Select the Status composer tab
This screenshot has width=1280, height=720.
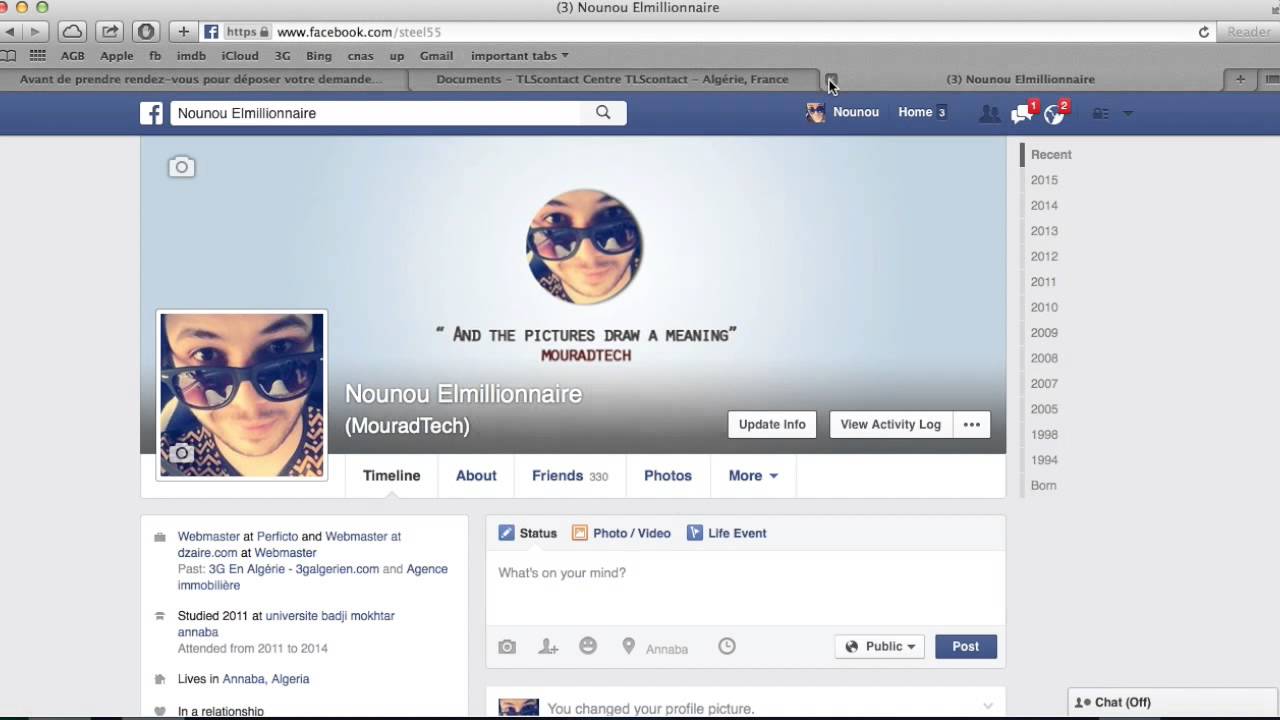click(528, 533)
